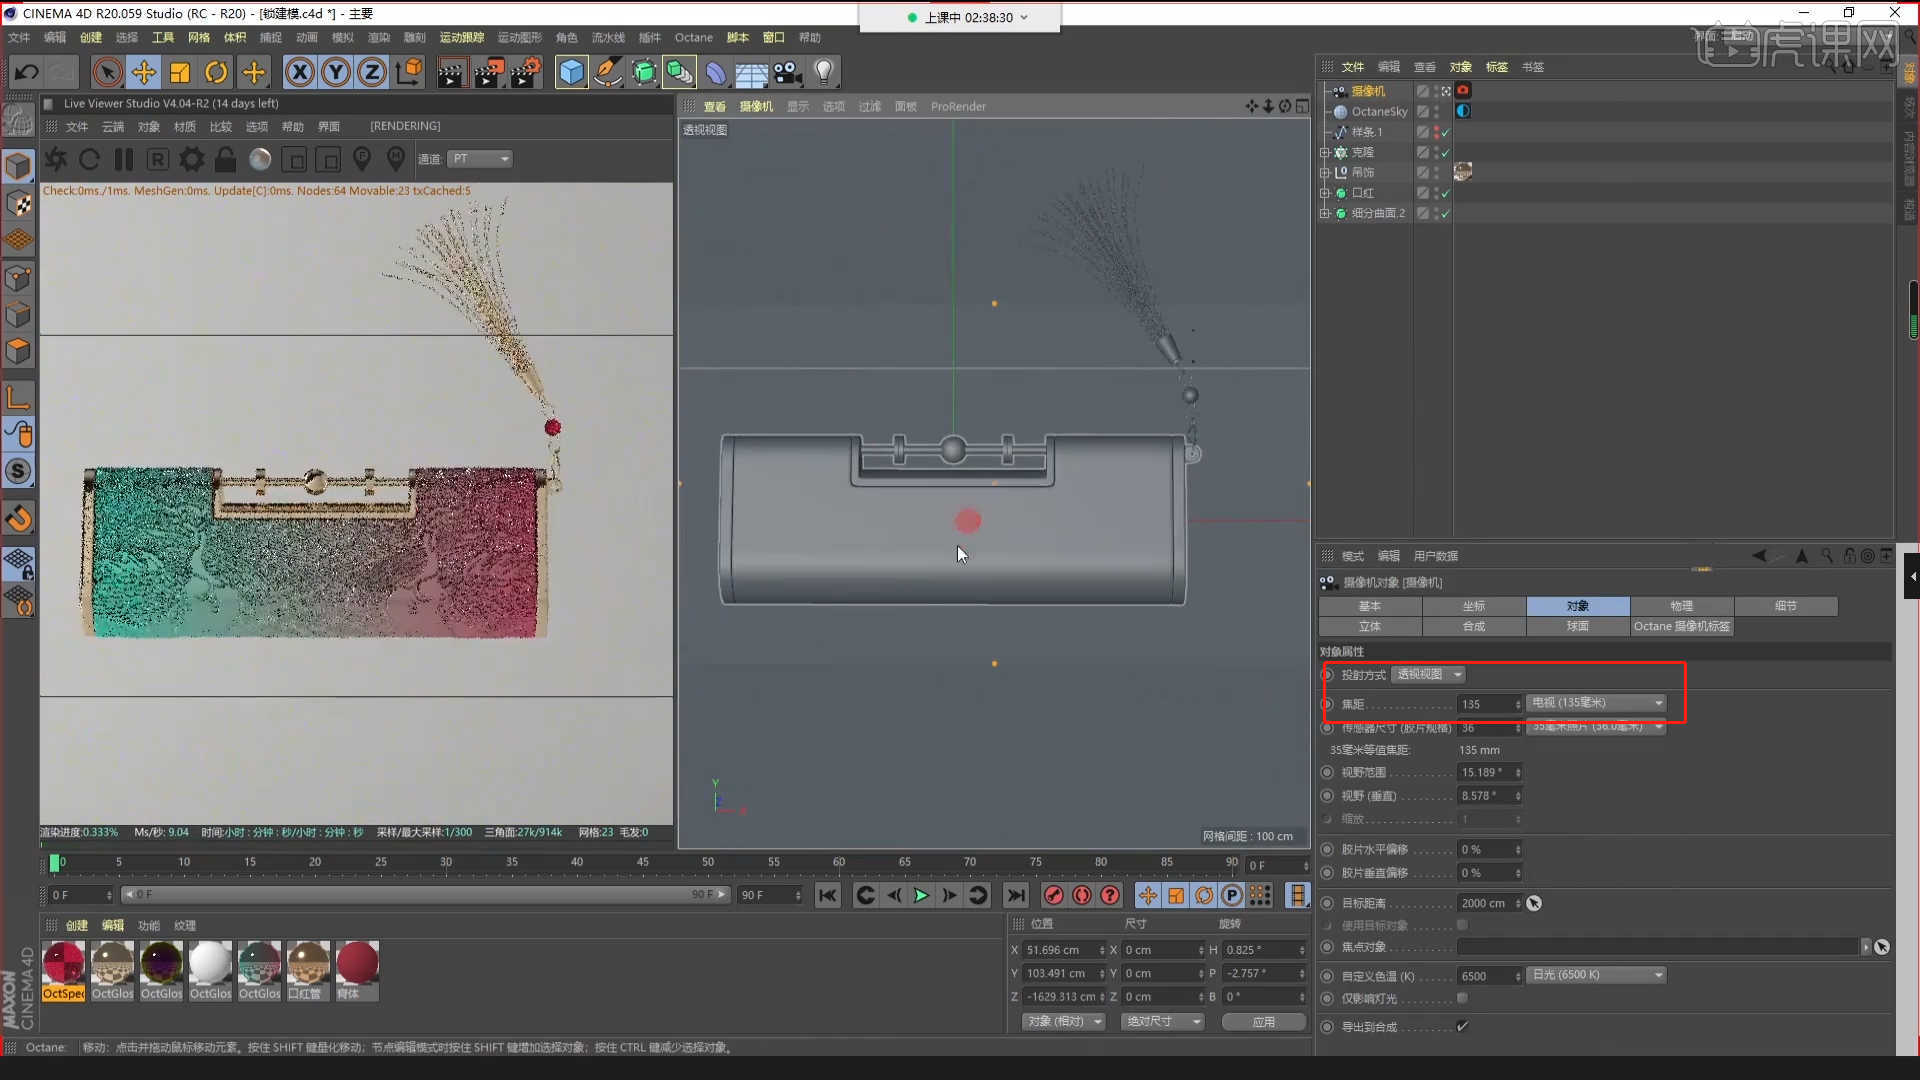Add a Cube primitive object

click(x=571, y=72)
